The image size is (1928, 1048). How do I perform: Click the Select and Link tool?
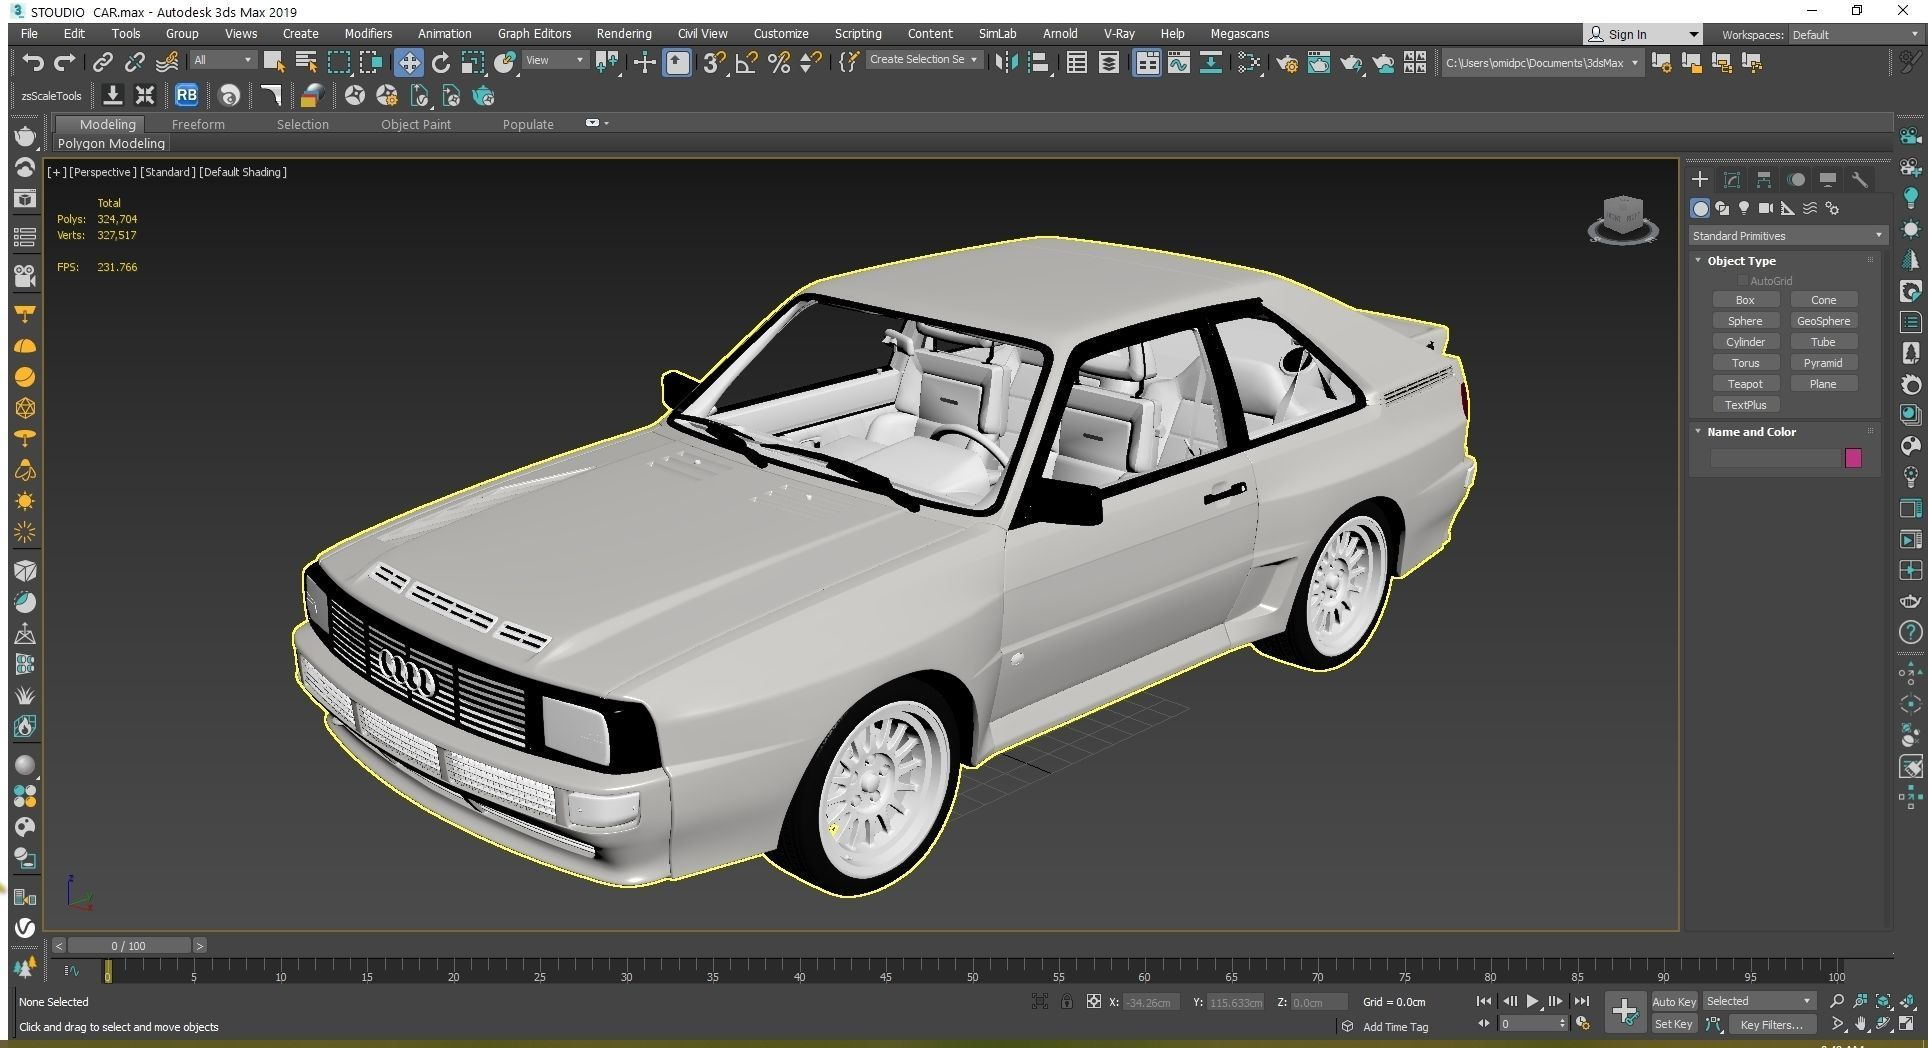tap(102, 63)
